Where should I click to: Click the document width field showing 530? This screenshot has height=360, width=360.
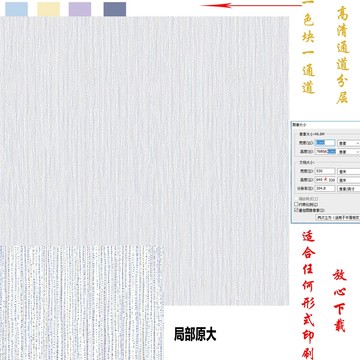[325, 171]
